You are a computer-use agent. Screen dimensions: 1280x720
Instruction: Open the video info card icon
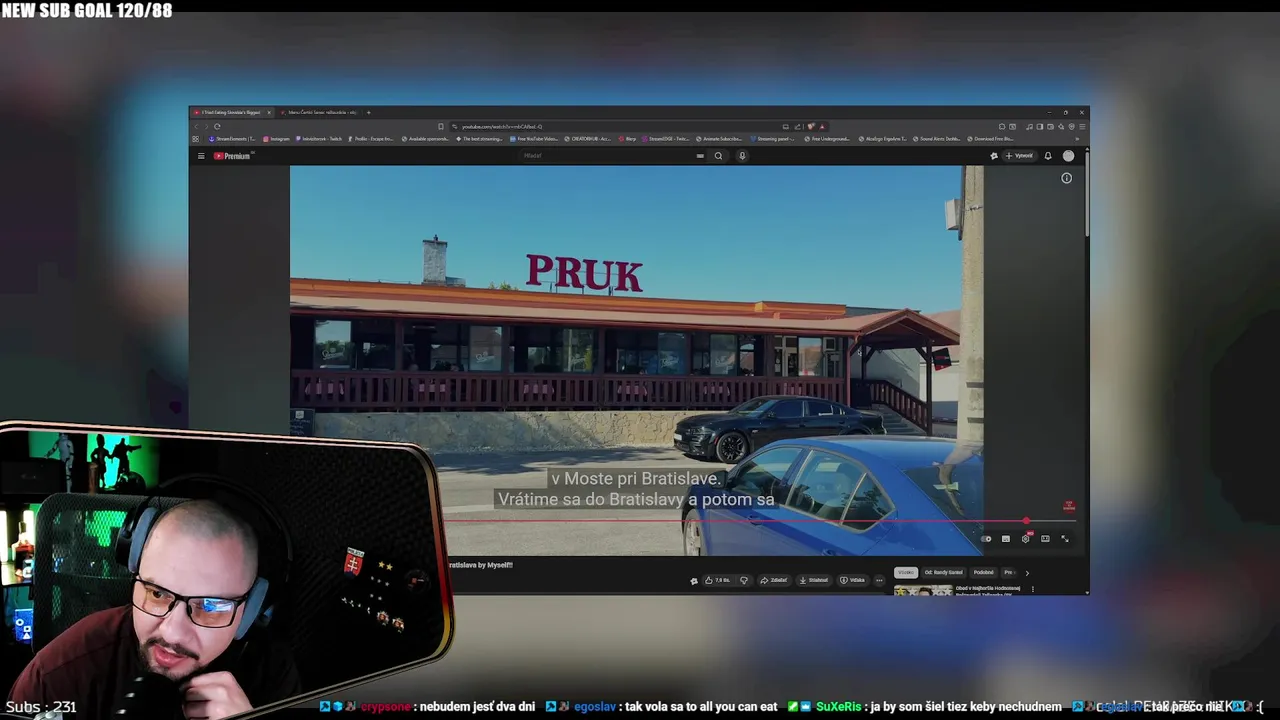tap(1066, 178)
